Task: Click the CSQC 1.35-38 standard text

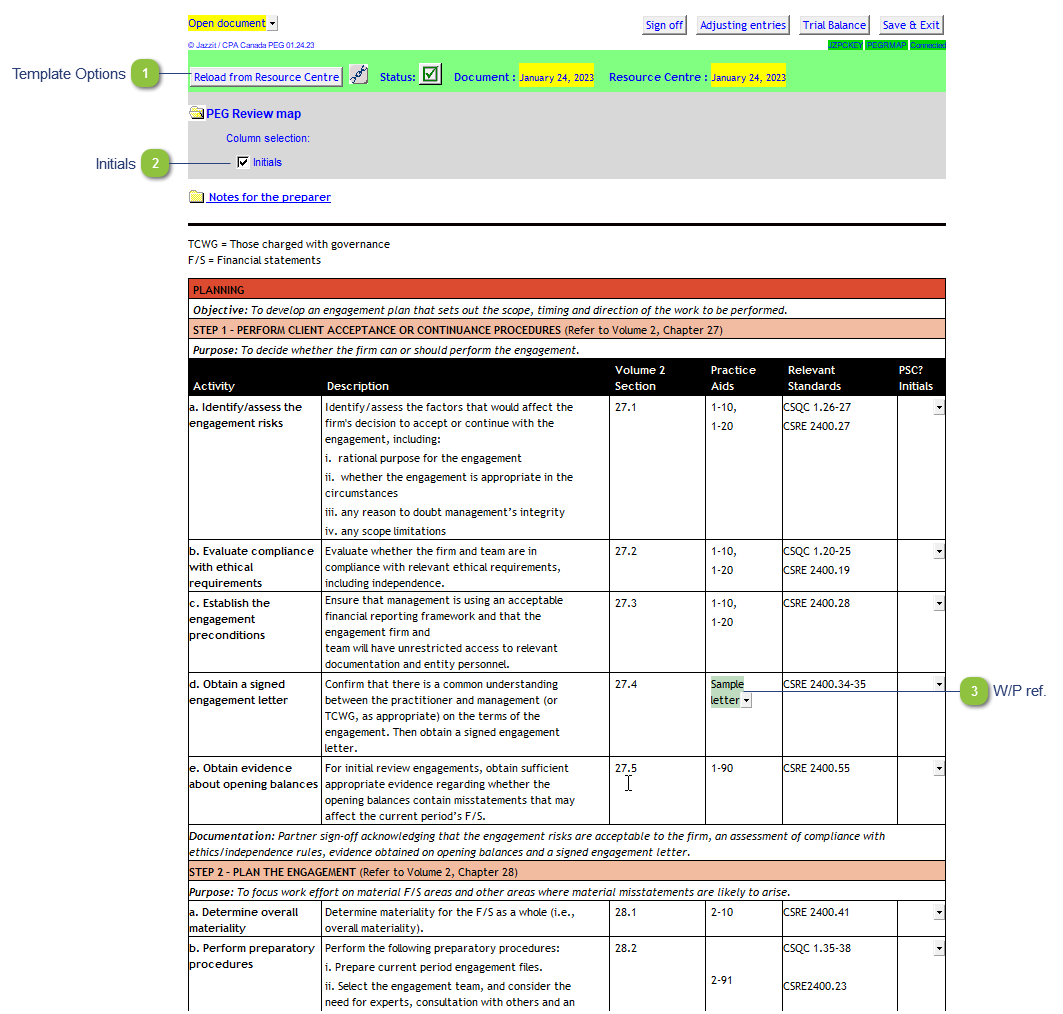Action: tap(817, 949)
